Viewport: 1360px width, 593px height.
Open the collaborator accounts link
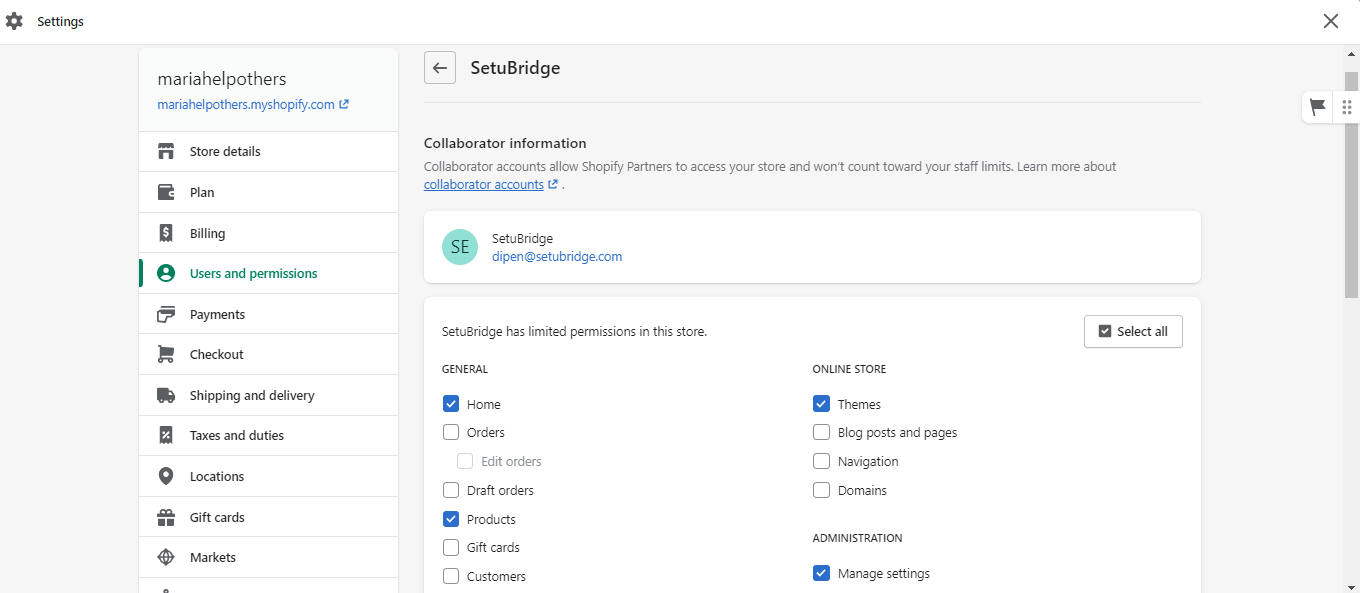(484, 185)
